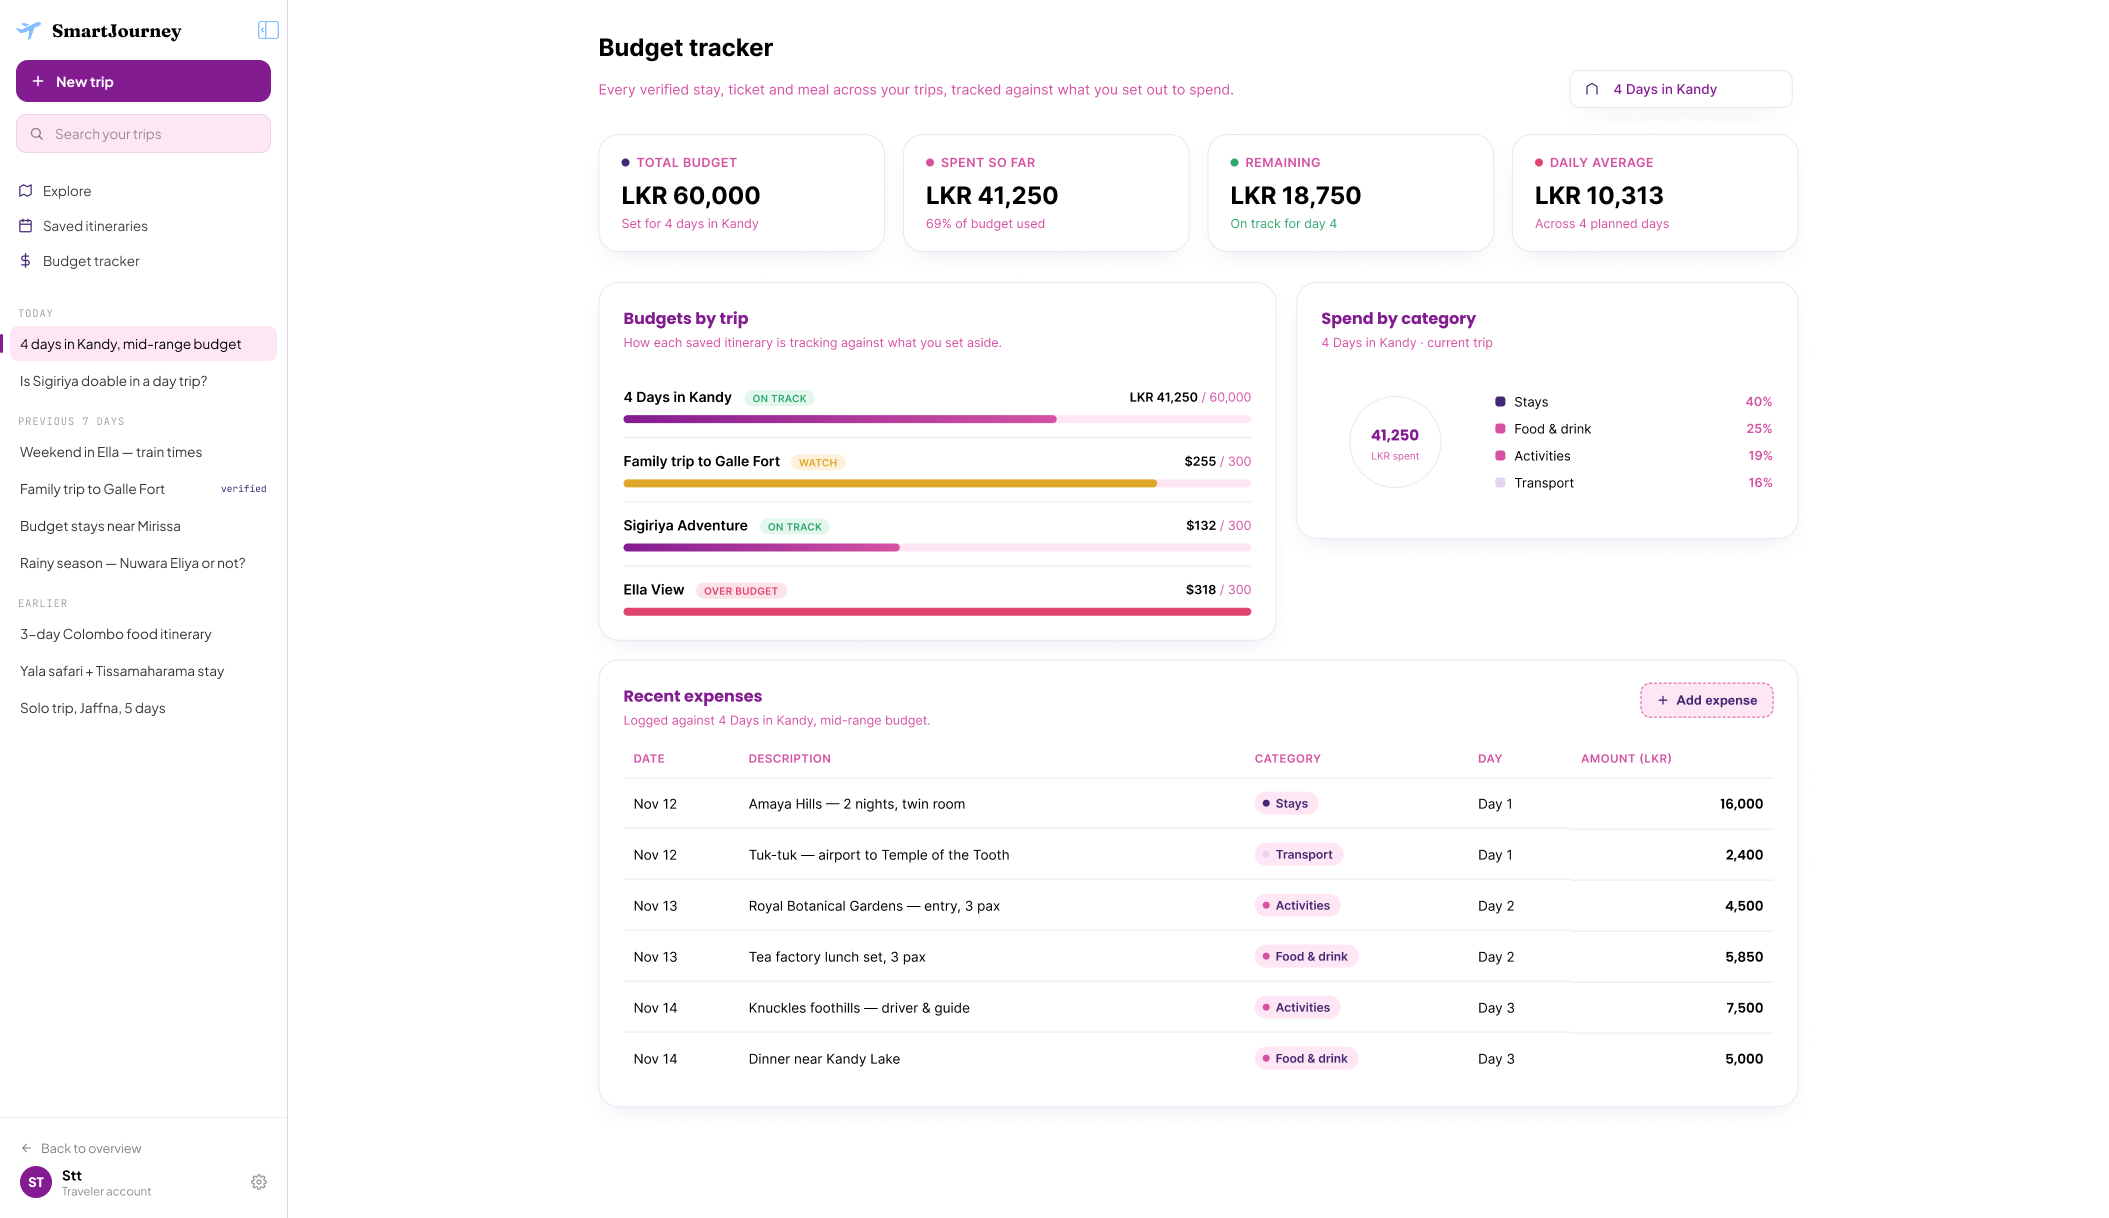Click the Total Budget LKR 60,000 card

click(x=741, y=193)
